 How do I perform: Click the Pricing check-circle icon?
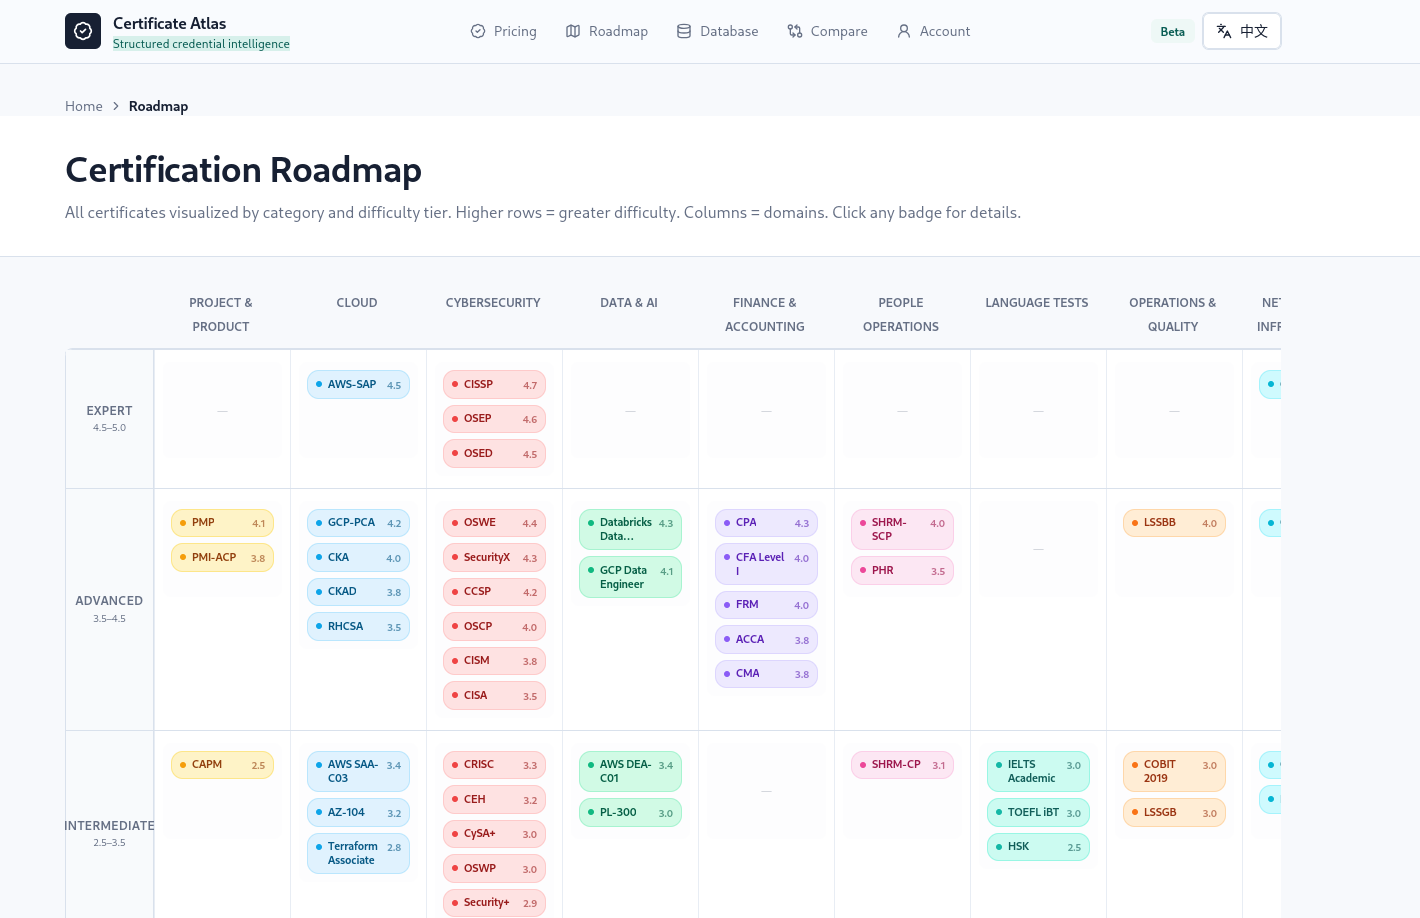[478, 31]
